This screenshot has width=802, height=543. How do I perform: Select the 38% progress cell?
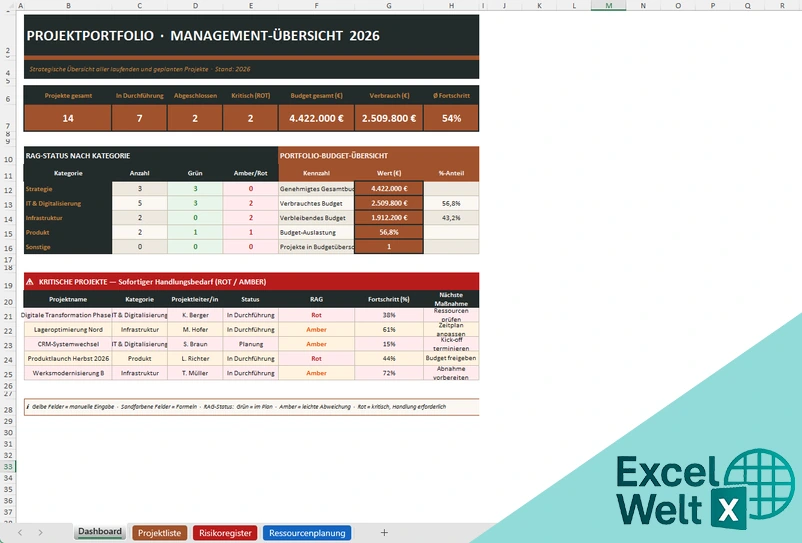(389, 315)
